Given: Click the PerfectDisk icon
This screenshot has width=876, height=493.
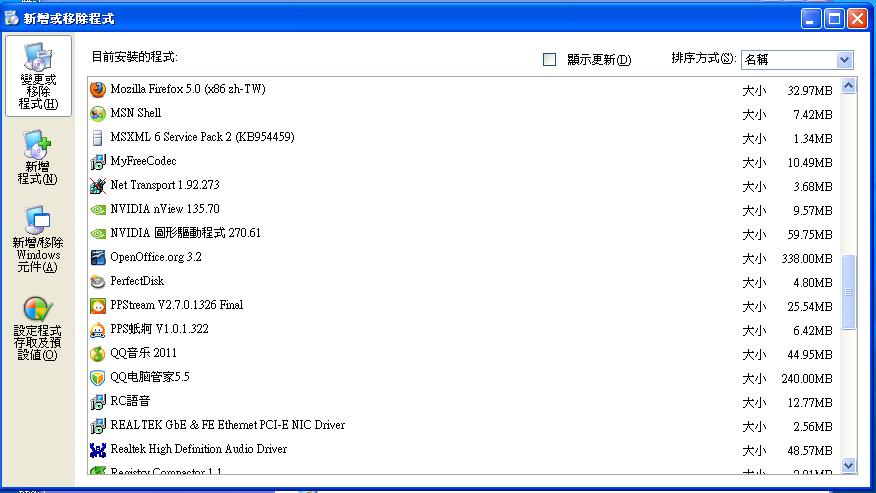Looking at the screenshot, I should coord(98,282).
